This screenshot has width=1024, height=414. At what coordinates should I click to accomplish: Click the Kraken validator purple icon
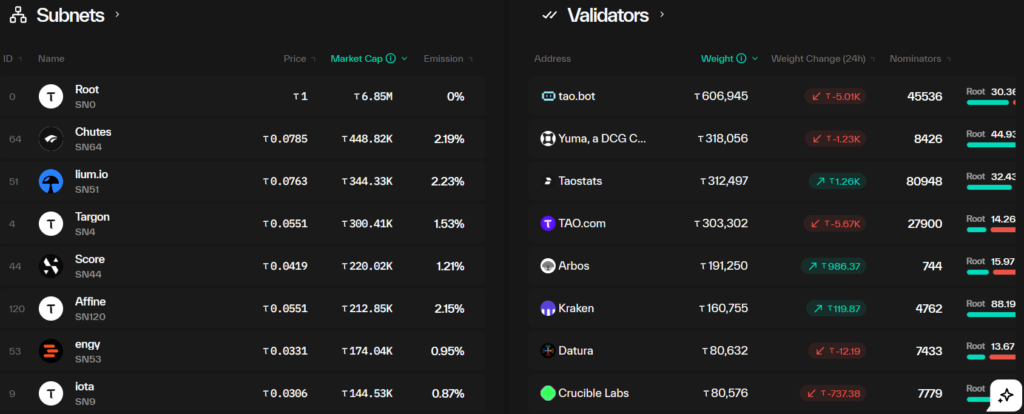click(548, 308)
